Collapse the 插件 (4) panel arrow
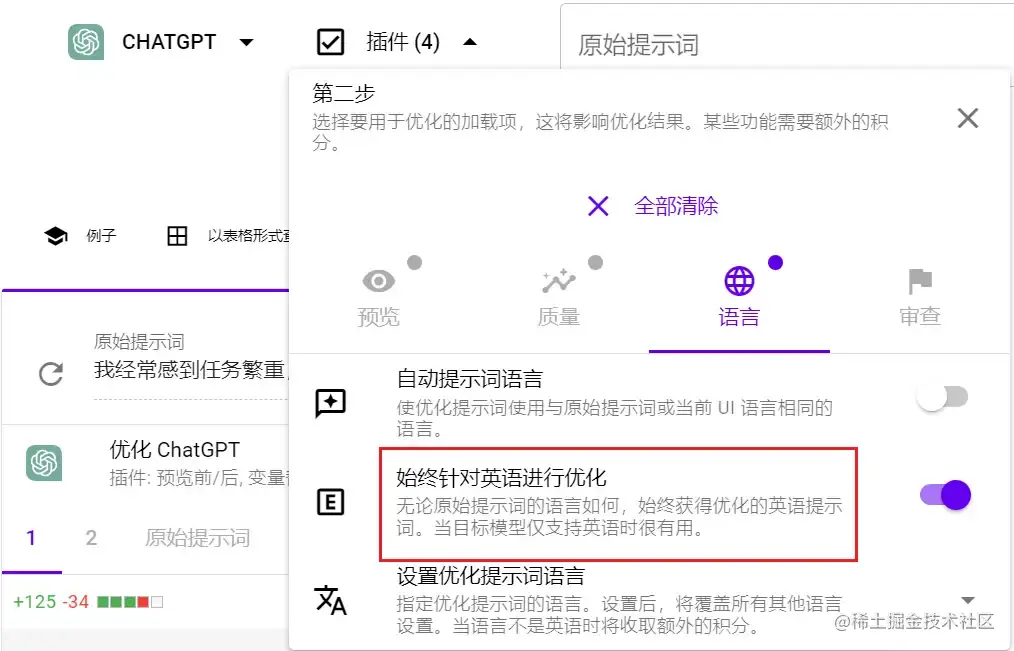Viewport: 1014px width, 651px height. 470,42
